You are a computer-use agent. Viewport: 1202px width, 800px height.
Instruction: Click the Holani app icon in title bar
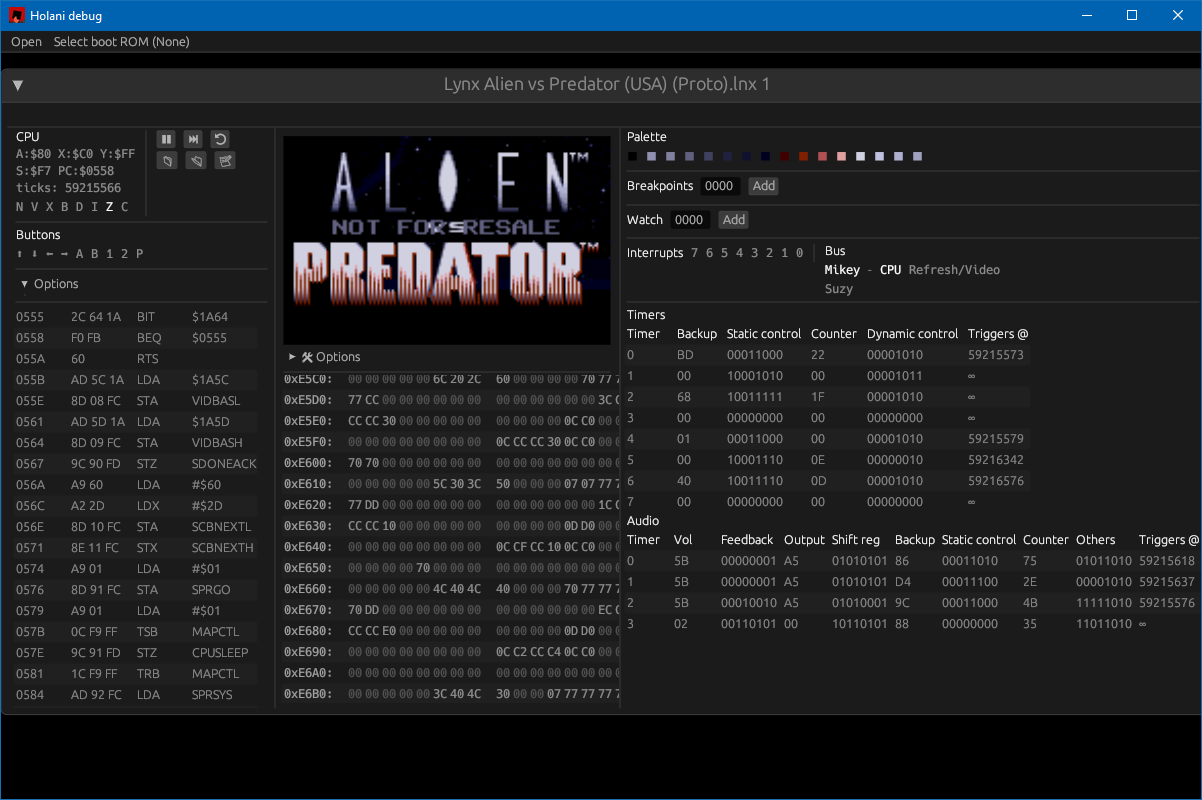[17, 15]
